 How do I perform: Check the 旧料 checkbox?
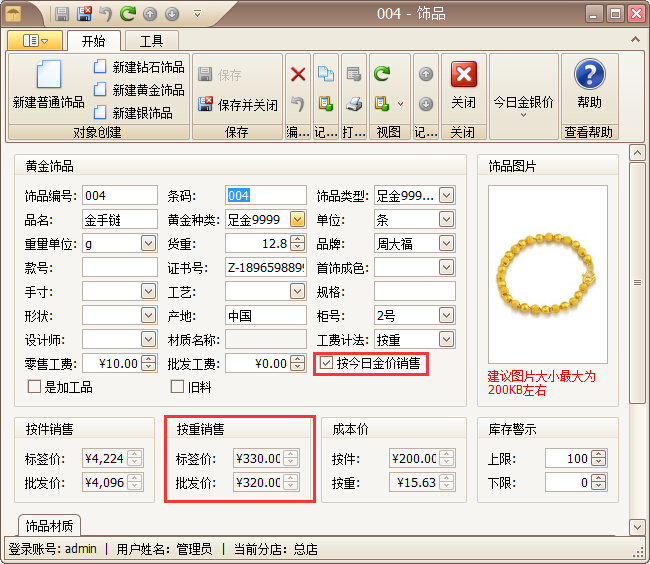[177, 387]
